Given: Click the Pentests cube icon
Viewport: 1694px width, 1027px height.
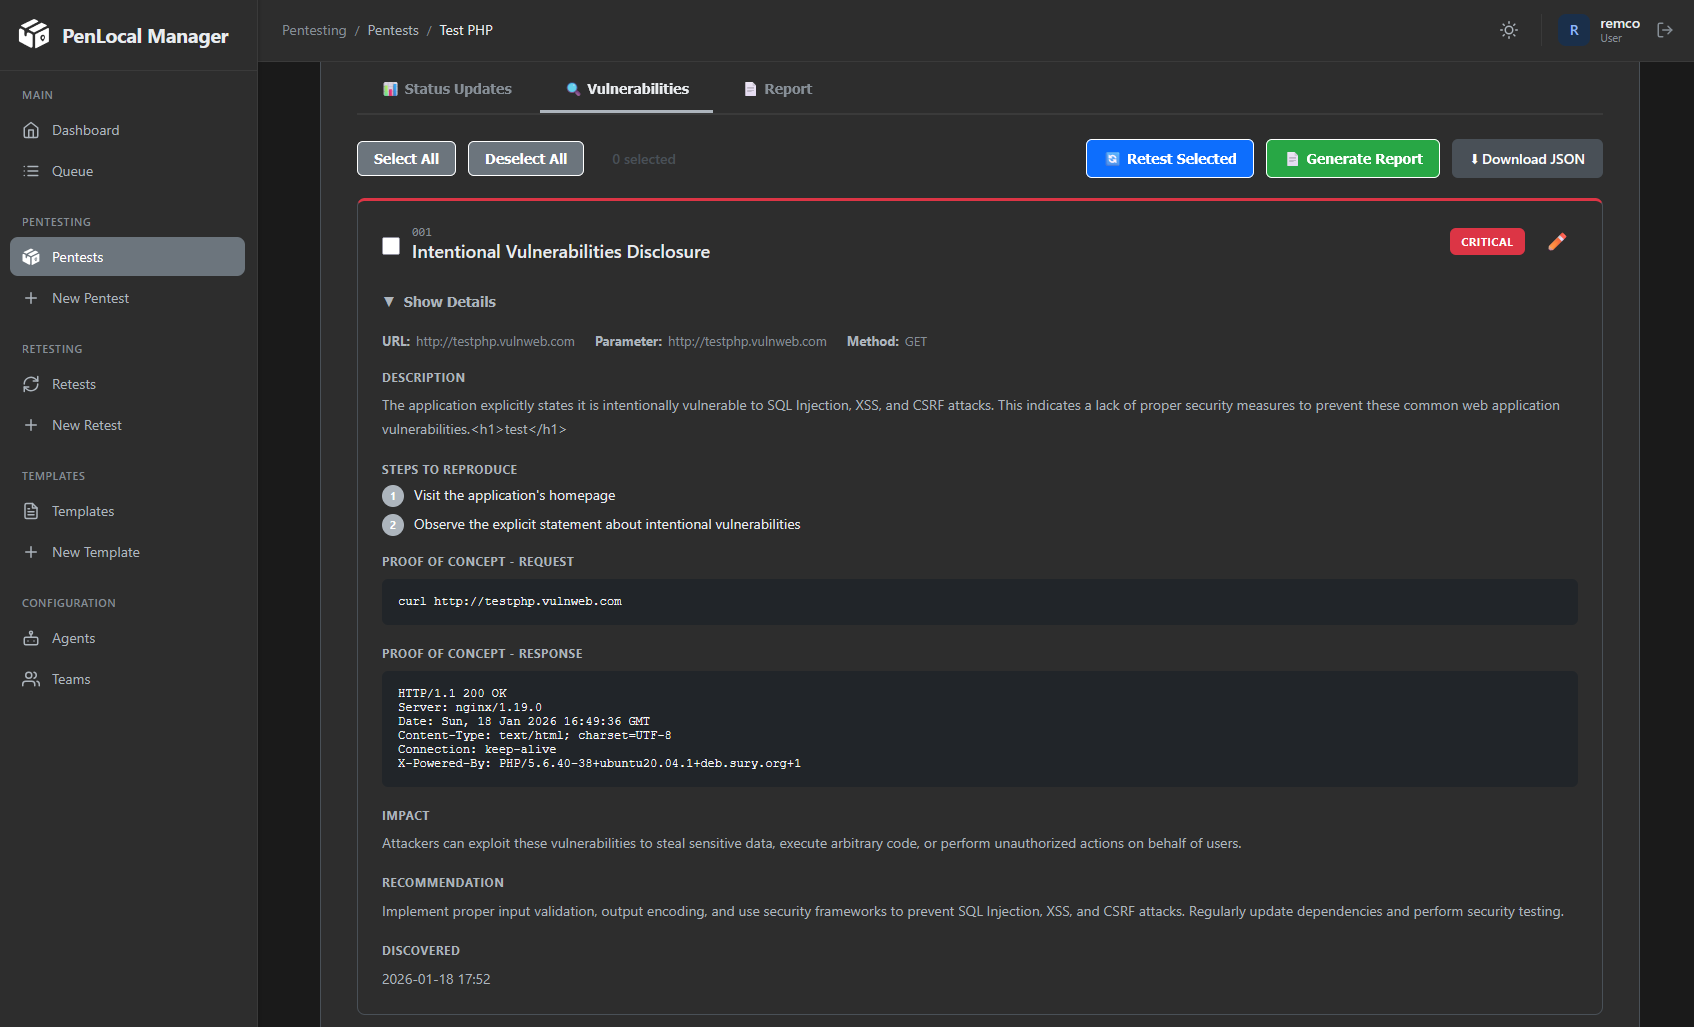Looking at the screenshot, I should coord(31,256).
